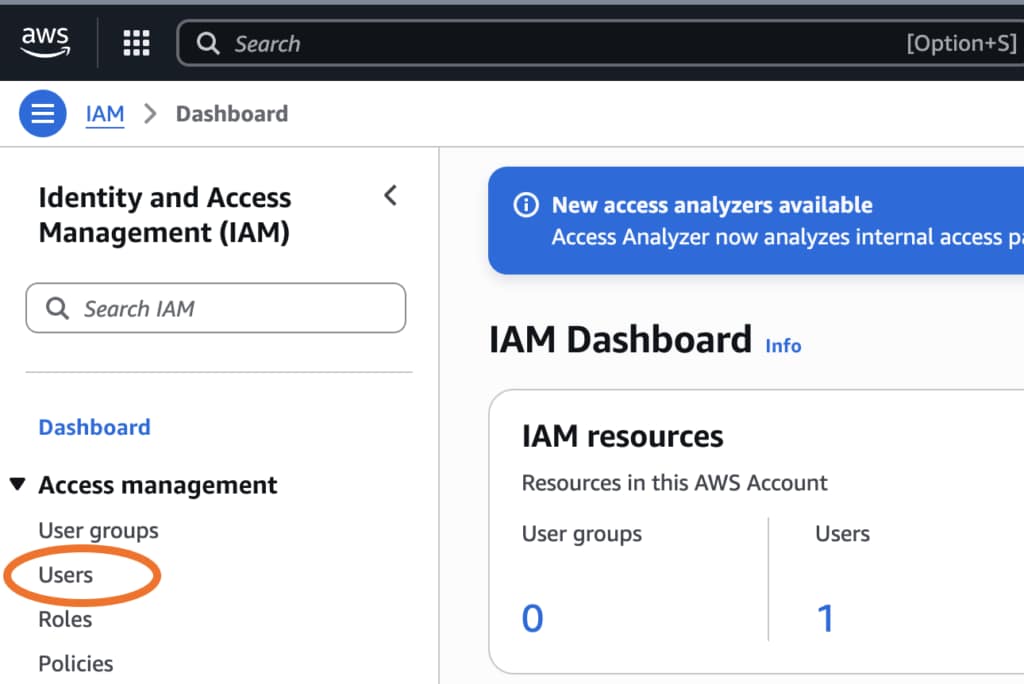The width and height of the screenshot is (1024, 684).
Task: Collapse the IAM sidebar with the left chevron
Action: [390, 196]
